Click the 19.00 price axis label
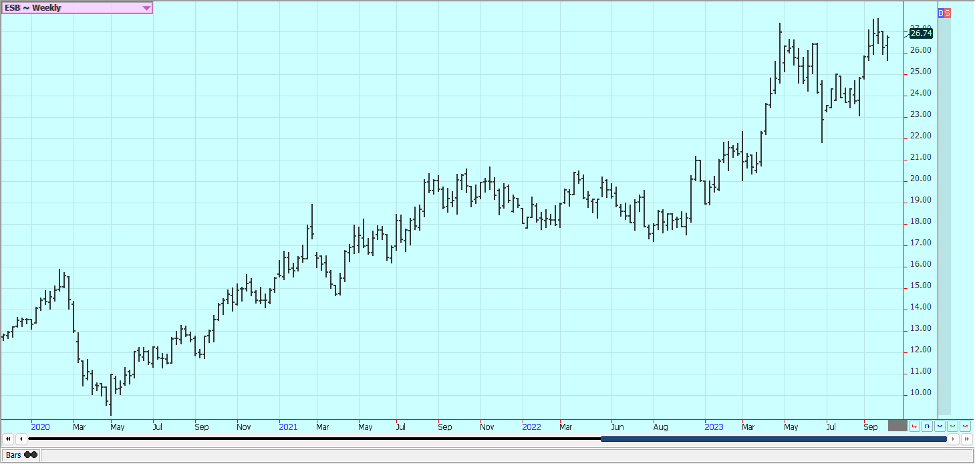 (x=921, y=200)
